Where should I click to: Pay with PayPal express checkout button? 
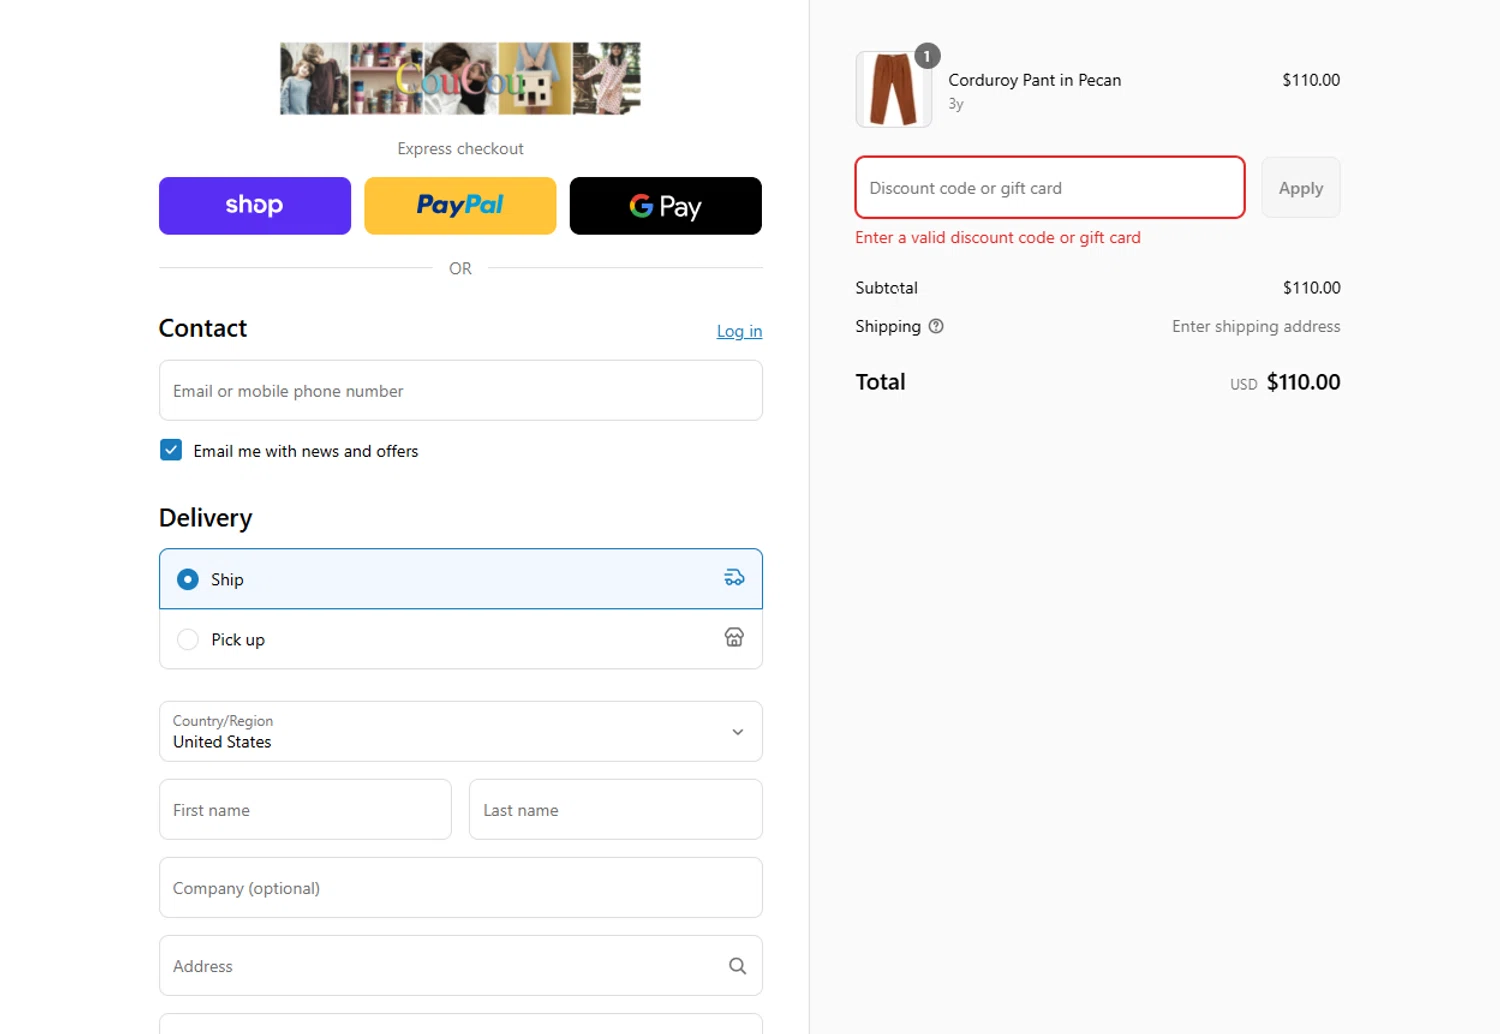(460, 206)
